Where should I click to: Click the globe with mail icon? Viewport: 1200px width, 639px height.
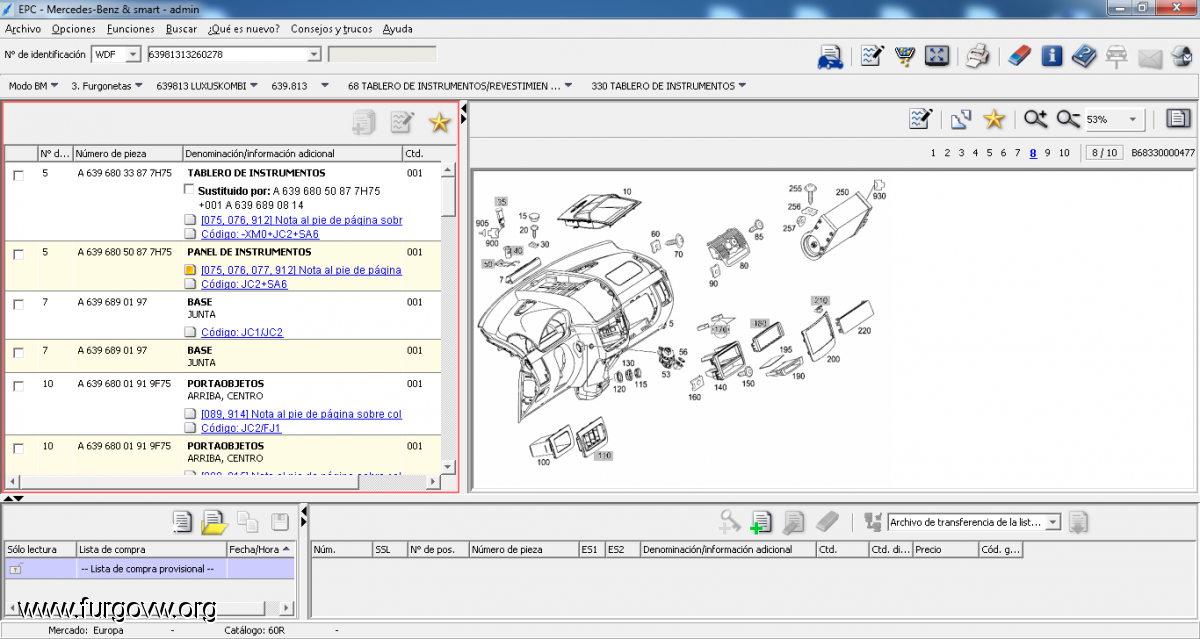[x=1180, y=56]
